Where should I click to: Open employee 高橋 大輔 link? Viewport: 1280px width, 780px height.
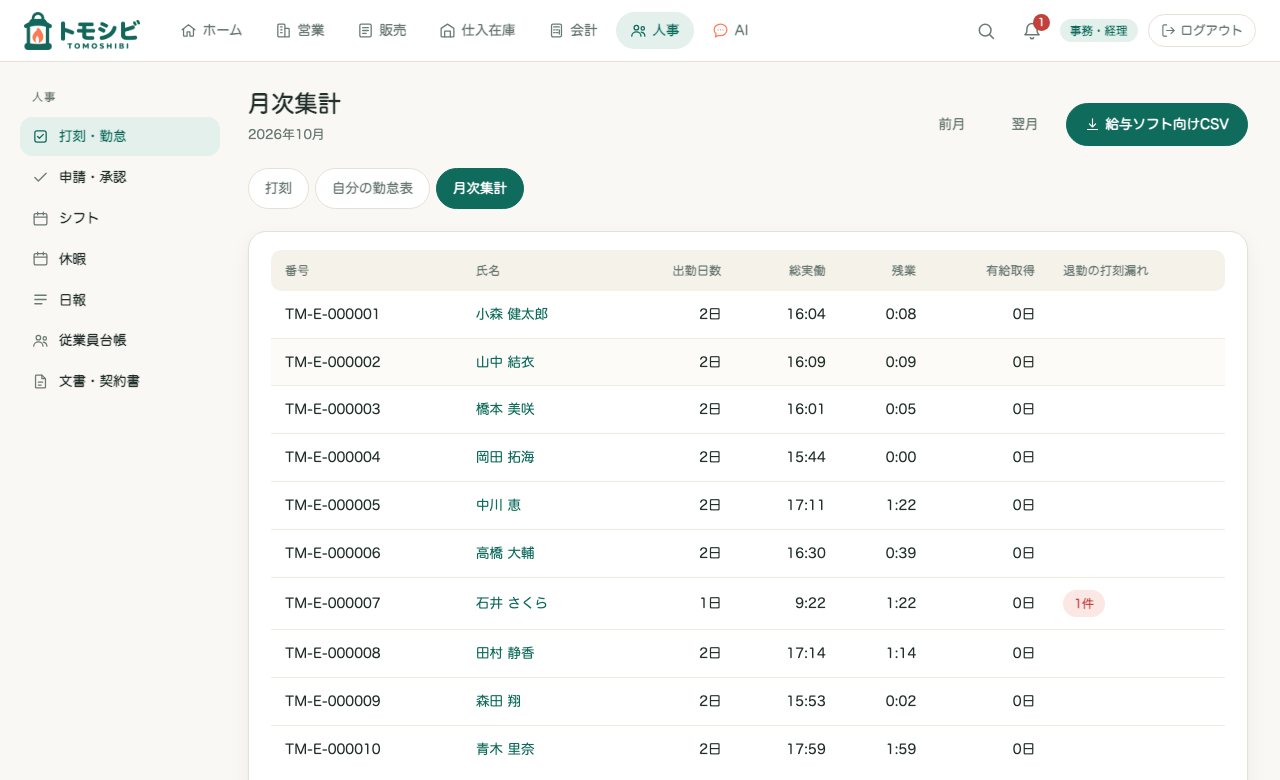coord(505,553)
